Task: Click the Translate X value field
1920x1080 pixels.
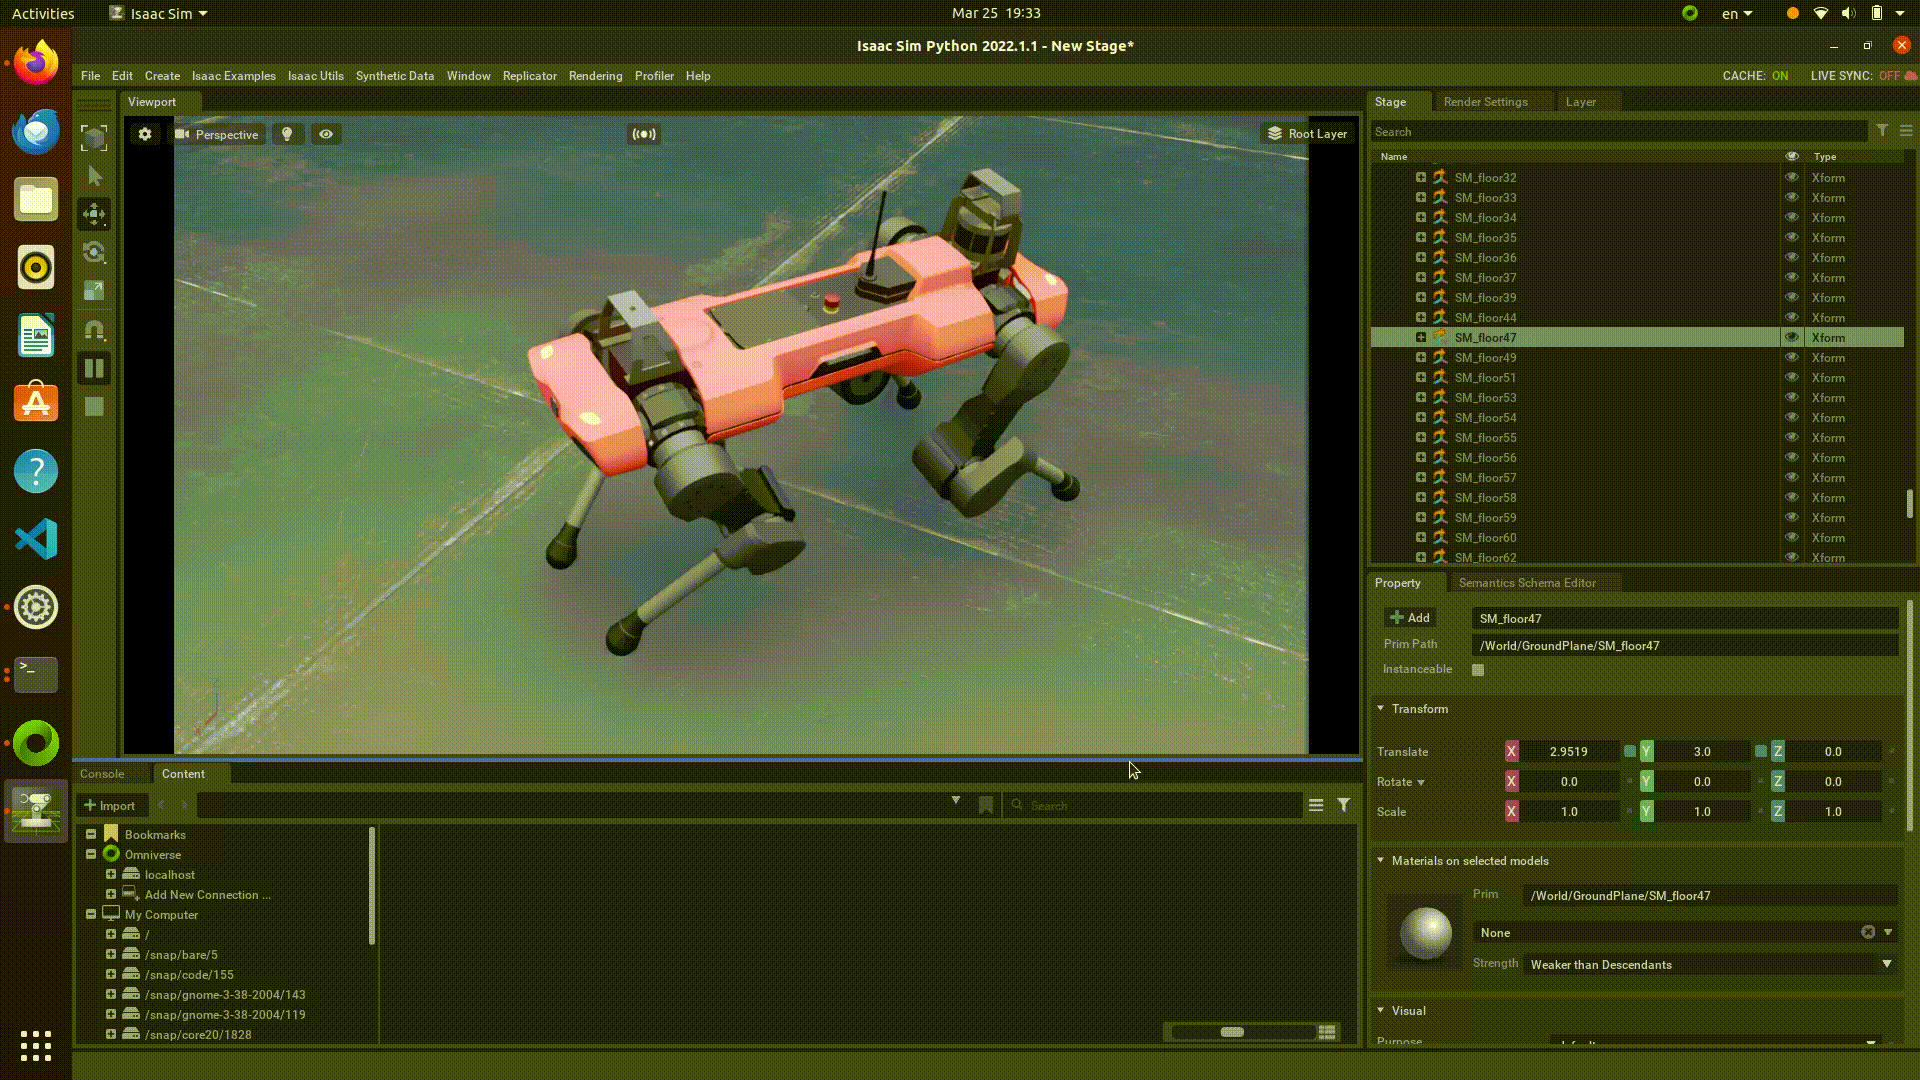Action: coord(1568,752)
